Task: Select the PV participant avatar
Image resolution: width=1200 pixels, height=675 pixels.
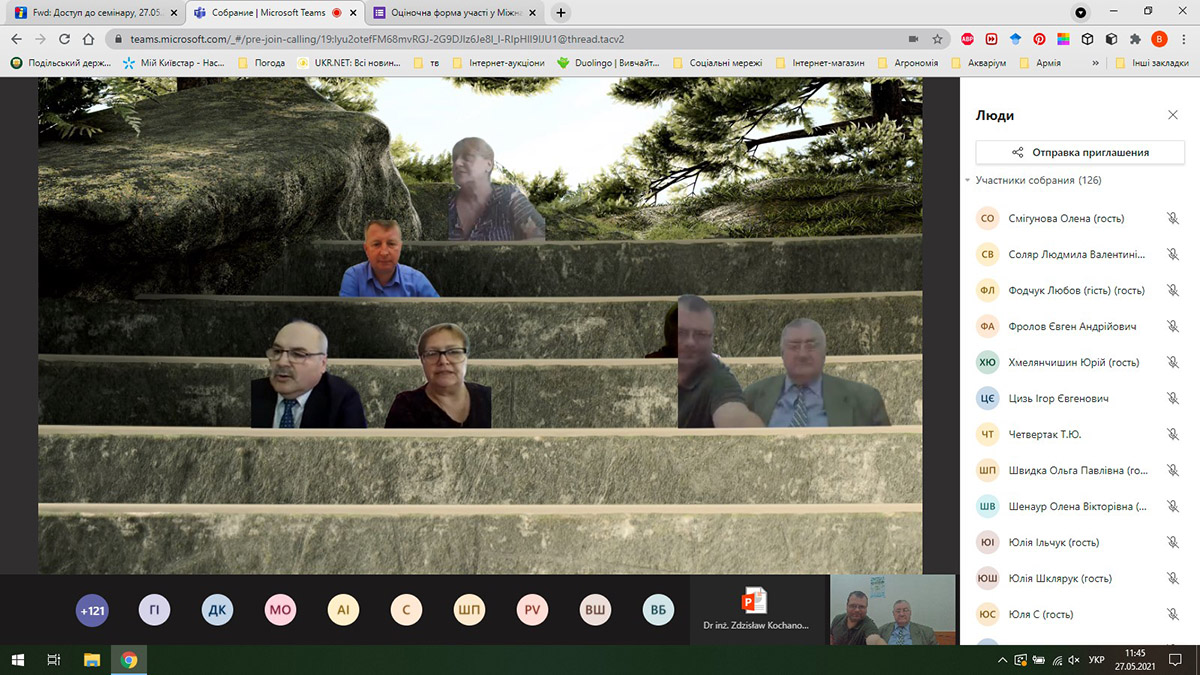Action: tap(531, 610)
